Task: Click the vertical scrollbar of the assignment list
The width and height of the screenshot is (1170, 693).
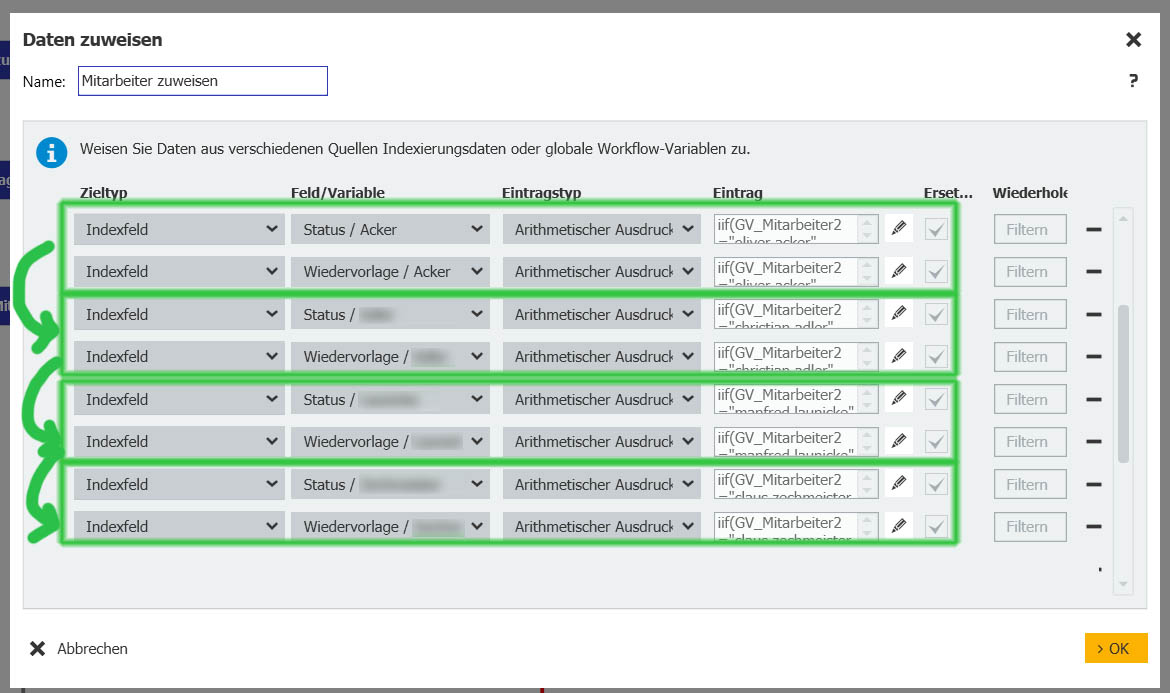Action: tap(1123, 384)
